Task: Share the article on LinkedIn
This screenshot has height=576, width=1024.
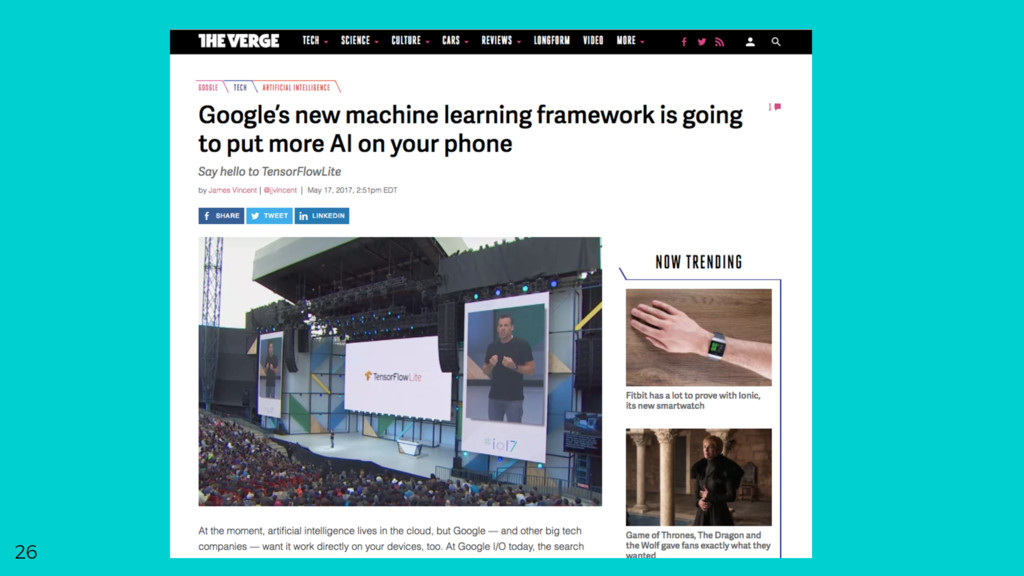Action: 322,216
